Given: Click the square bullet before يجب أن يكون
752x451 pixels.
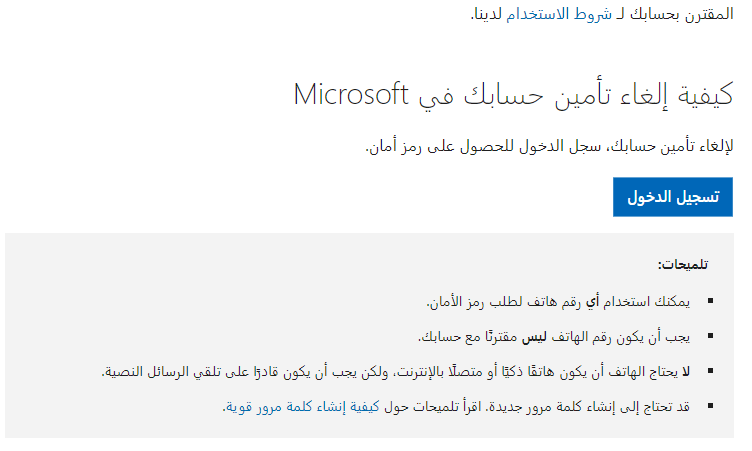Looking at the screenshot, I should [711, 336].
